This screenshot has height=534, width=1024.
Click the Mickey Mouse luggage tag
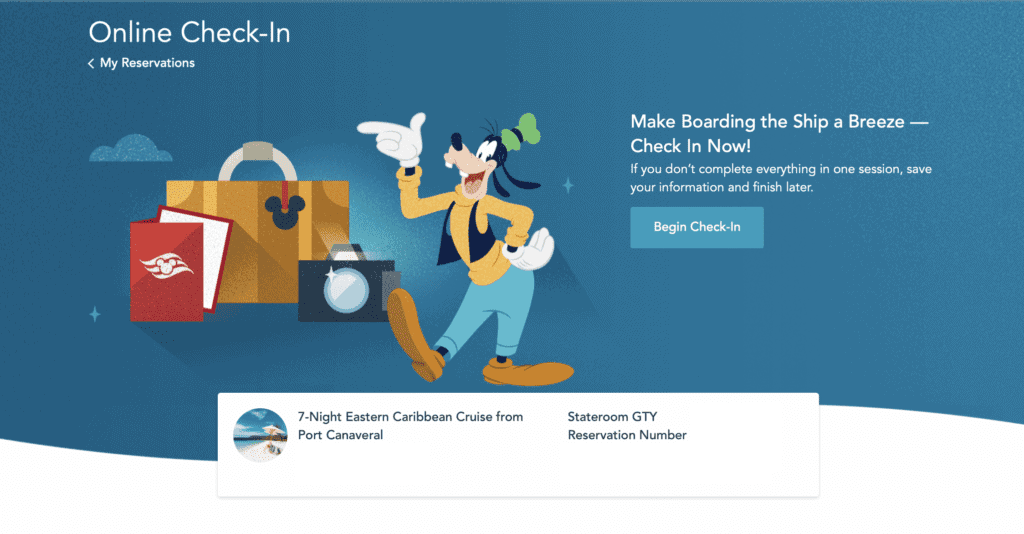pos(285,208)
